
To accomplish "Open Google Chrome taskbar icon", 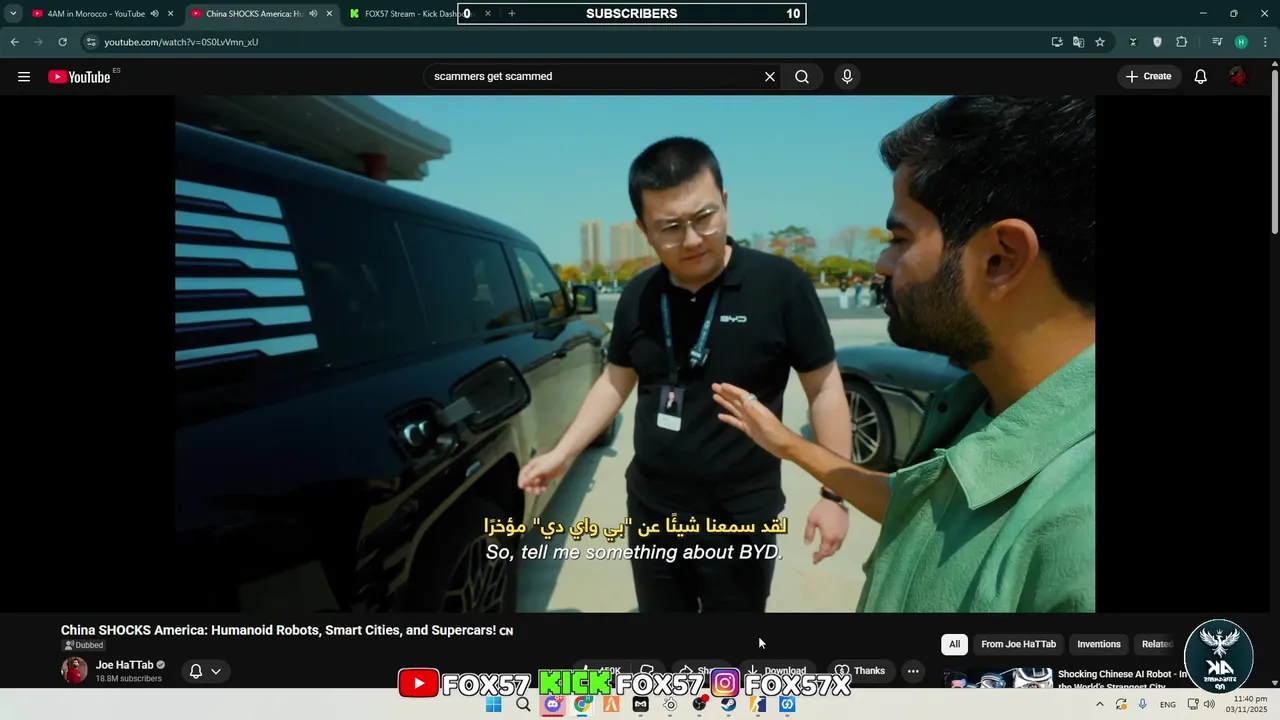I will pyautogui.click(x=582, y=705).
